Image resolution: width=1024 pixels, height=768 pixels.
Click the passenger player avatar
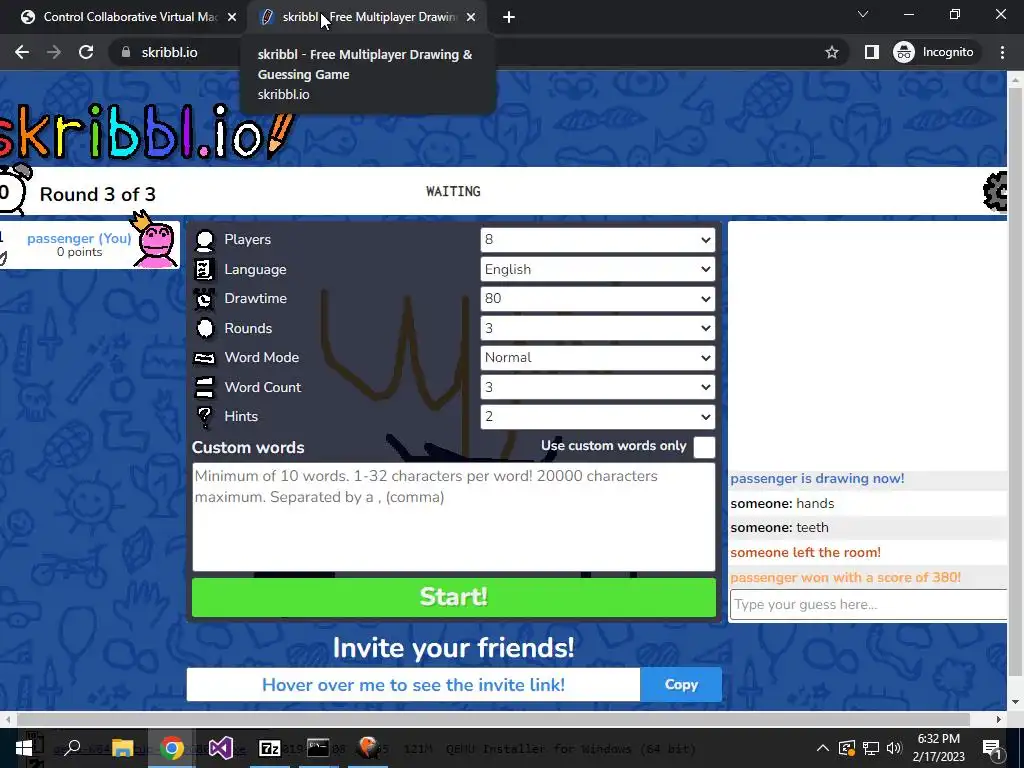click(x=155, y=240)
